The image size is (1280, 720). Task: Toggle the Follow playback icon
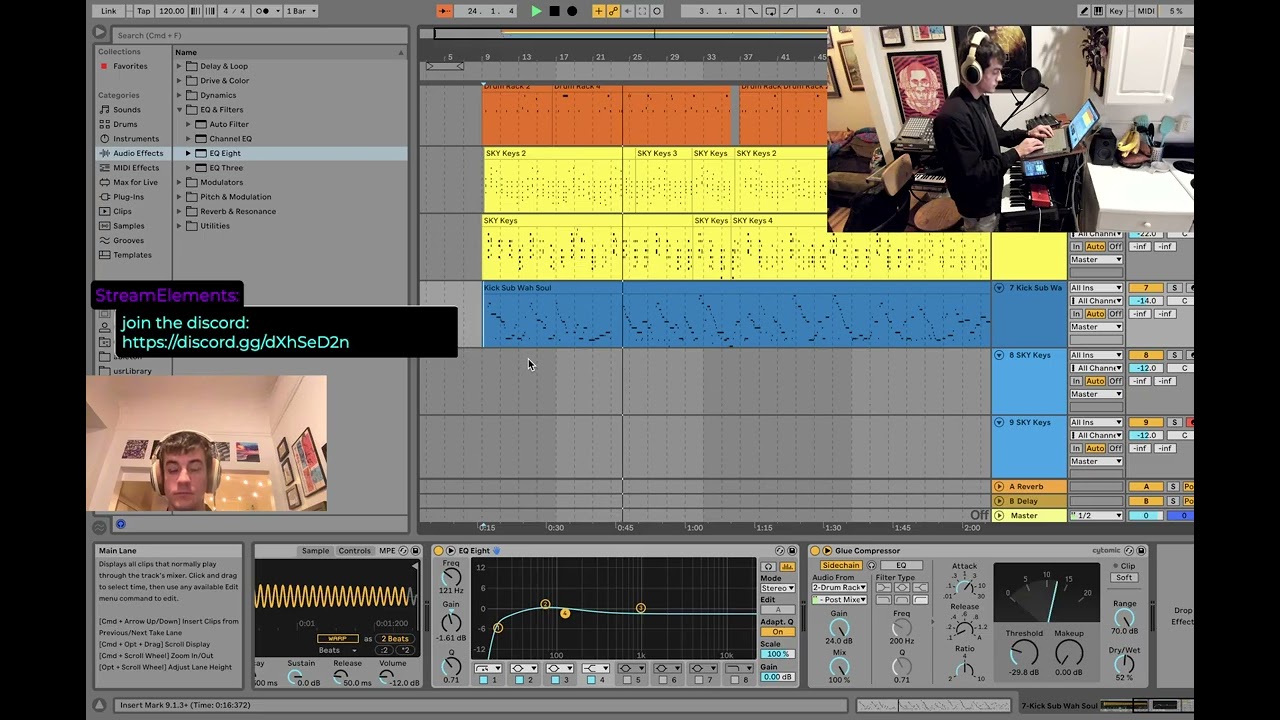coord(445,11)
